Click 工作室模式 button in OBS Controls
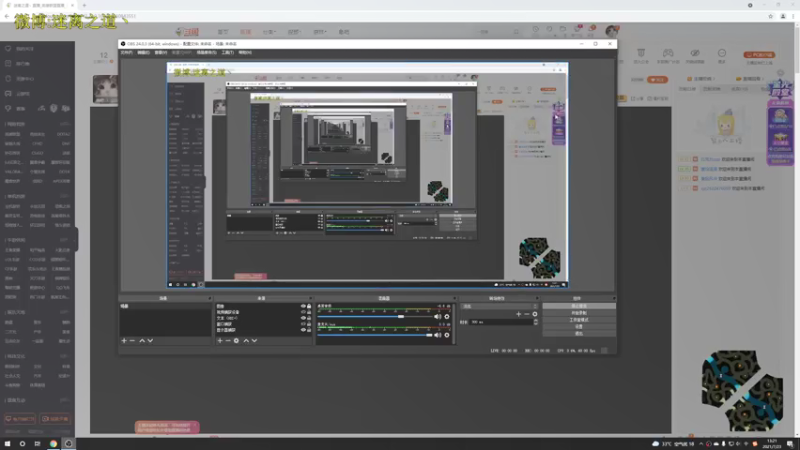800x450 pixels. click(579, 320)
